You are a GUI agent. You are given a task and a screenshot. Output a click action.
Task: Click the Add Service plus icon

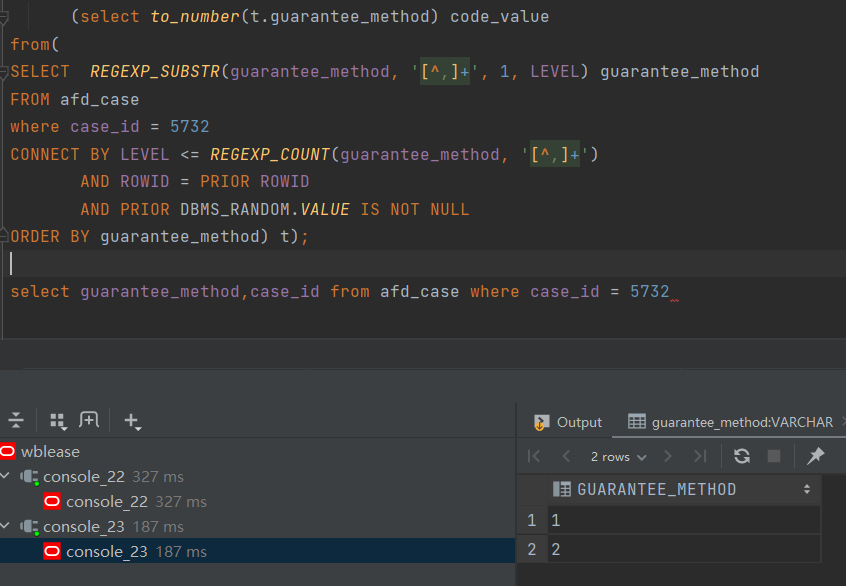pos(131,421)
